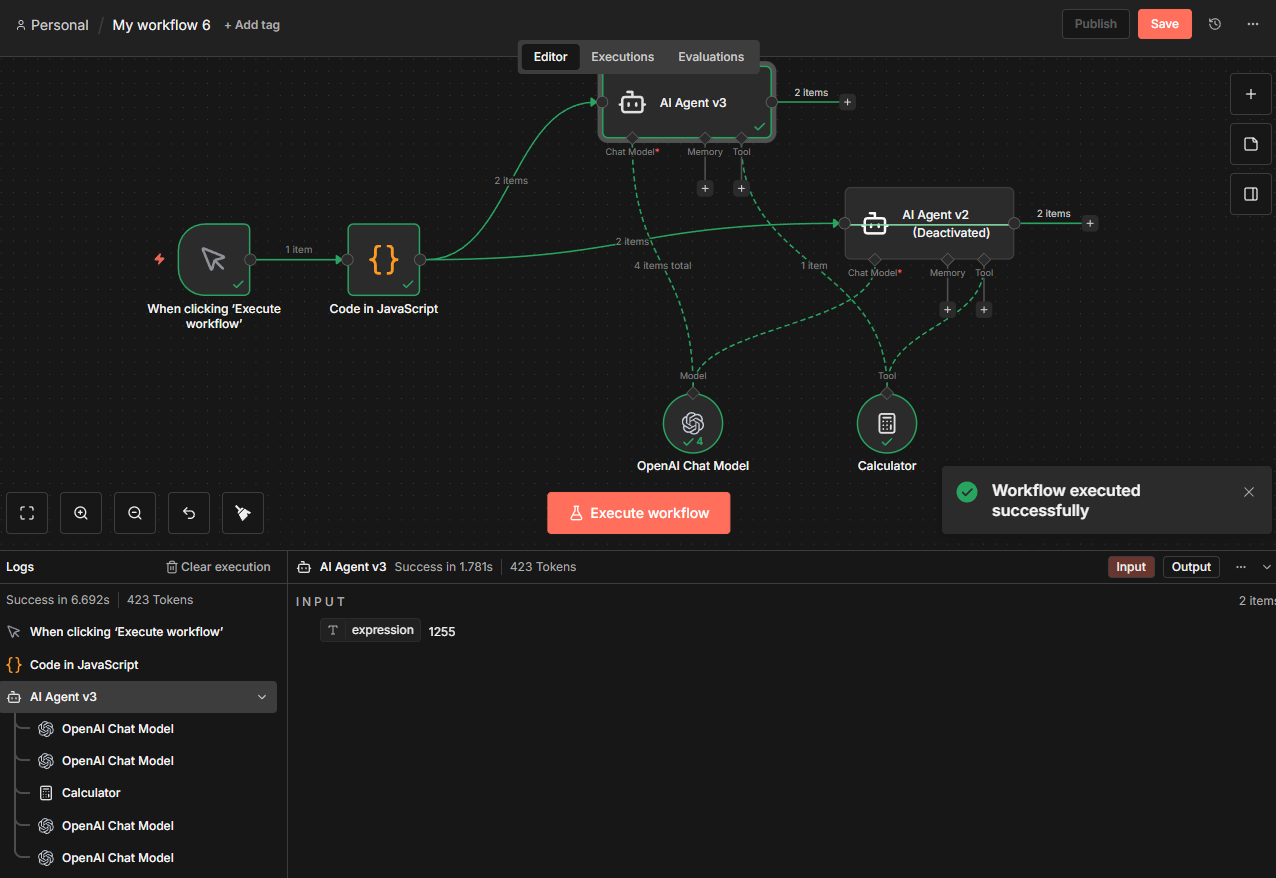Open the Executions tab

click(x=622, y=57)
